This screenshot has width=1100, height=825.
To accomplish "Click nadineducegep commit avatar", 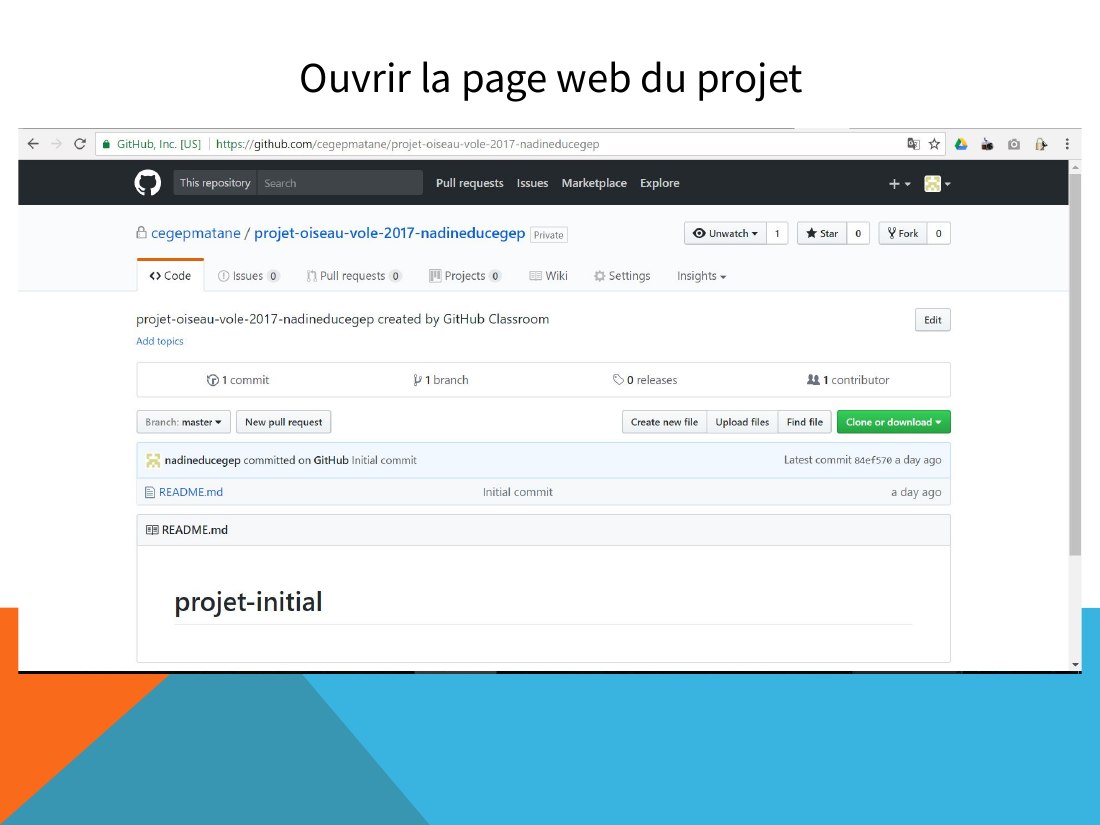I will click(x=153, y=460).
